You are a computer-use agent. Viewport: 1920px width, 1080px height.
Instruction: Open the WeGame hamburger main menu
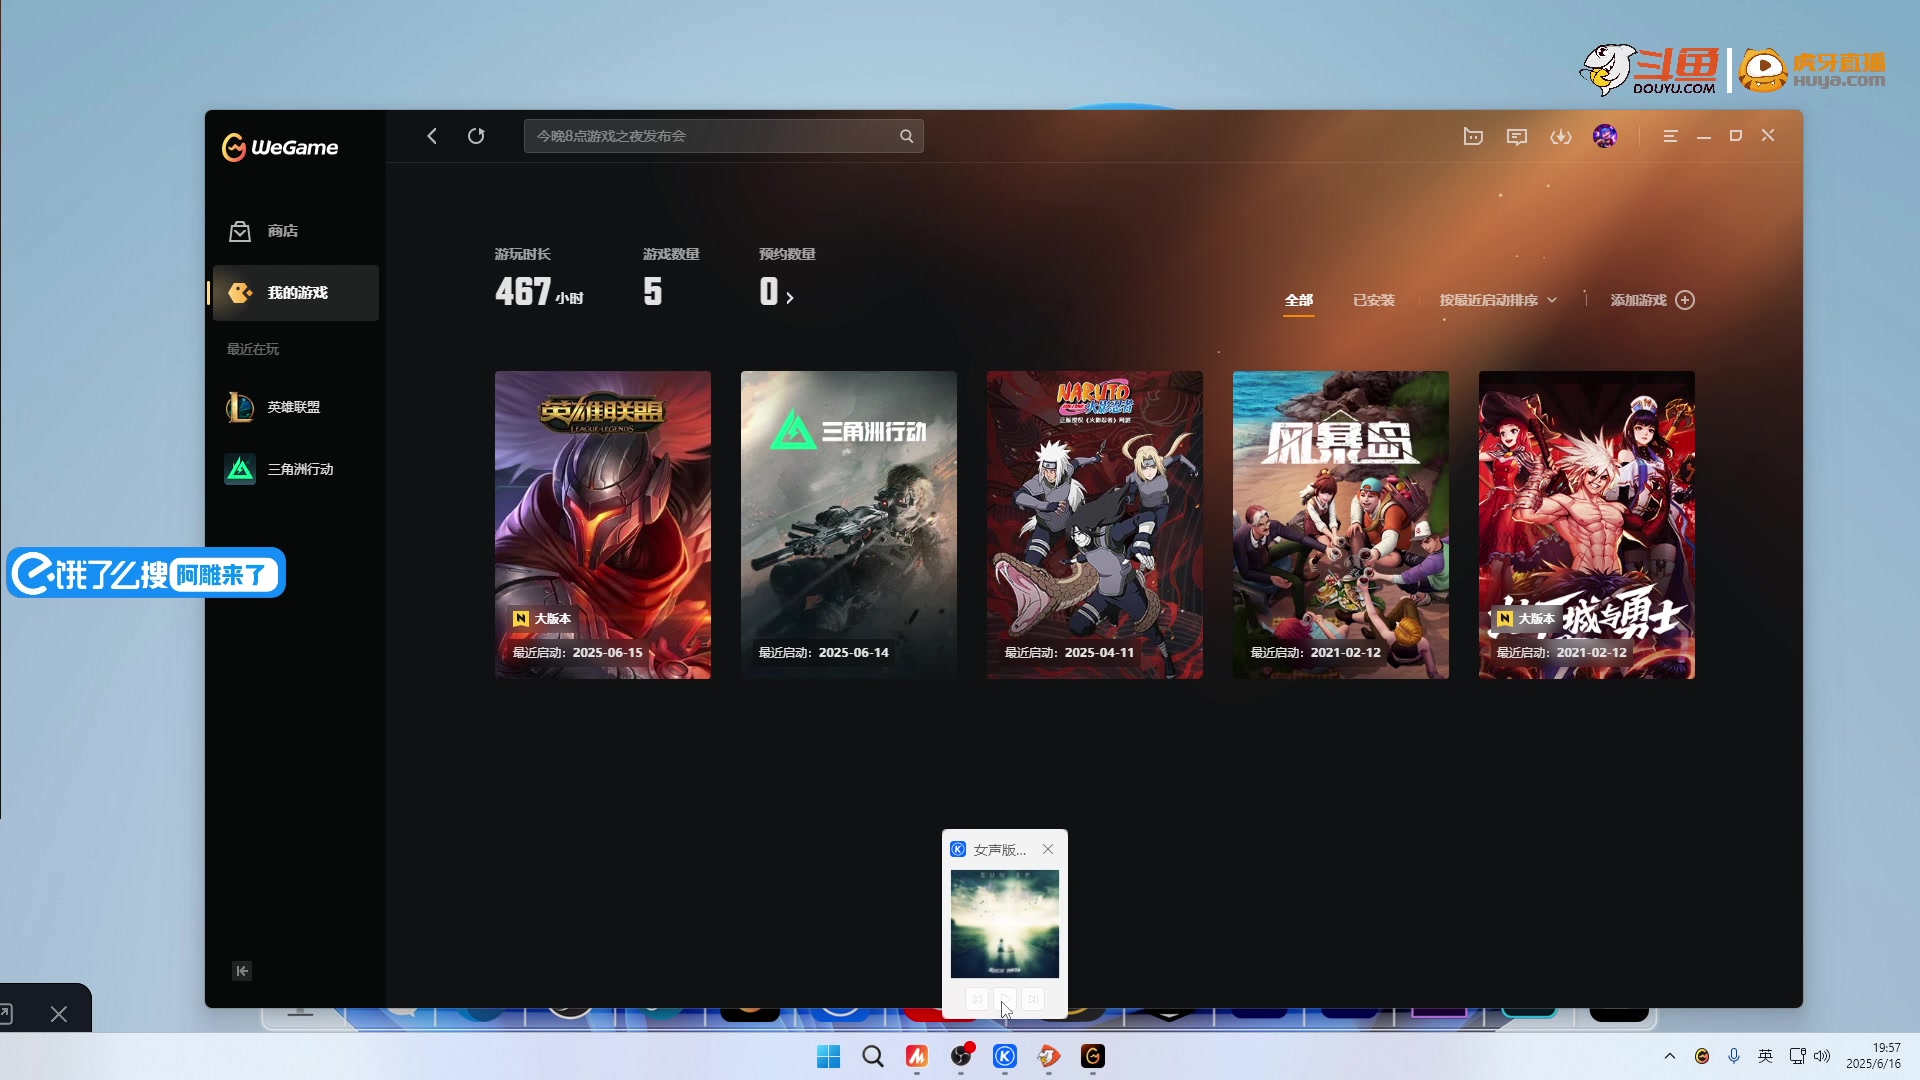(1670, 136)
